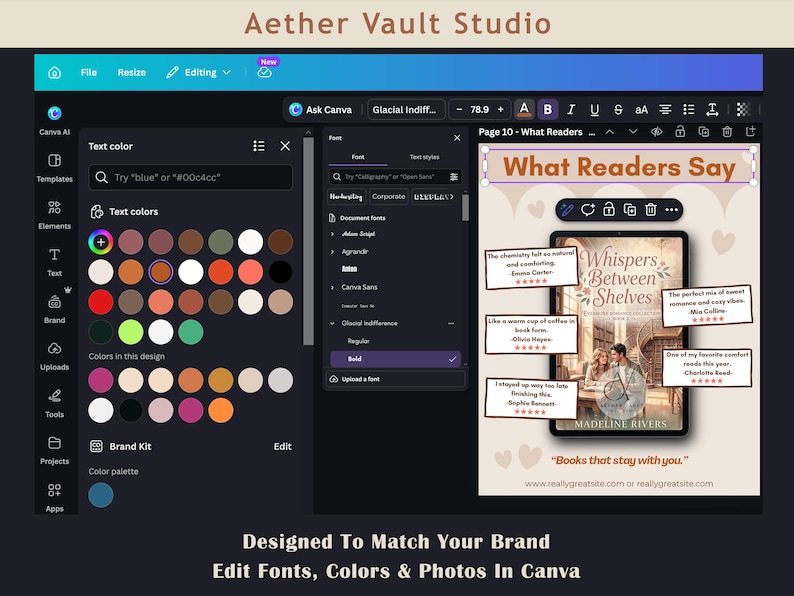
Task: Toggle the lock page icon in page header
Action: pos(680,132)
